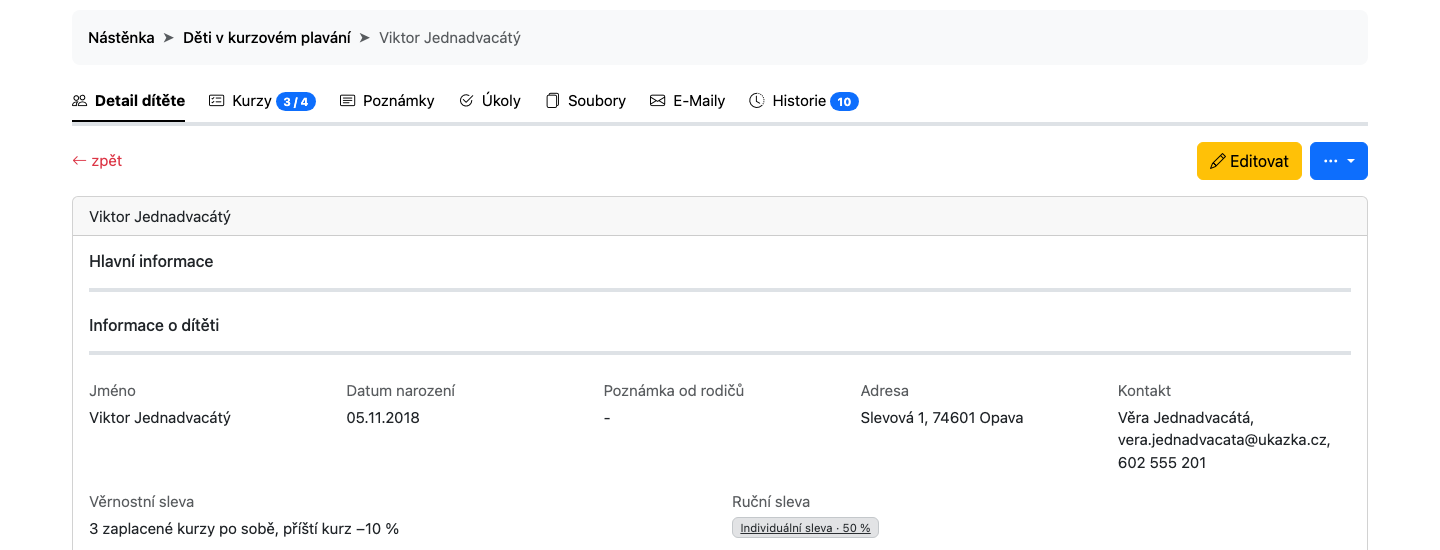Click the note icon beside Poznámky

click(x=348, y=101)
